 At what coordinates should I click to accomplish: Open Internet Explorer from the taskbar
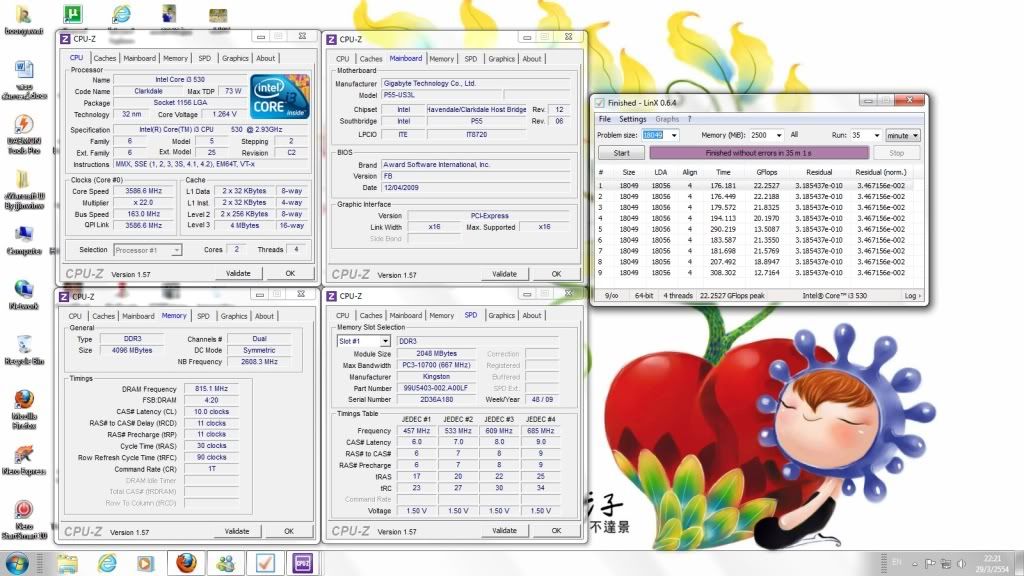[x=106, y=561]
